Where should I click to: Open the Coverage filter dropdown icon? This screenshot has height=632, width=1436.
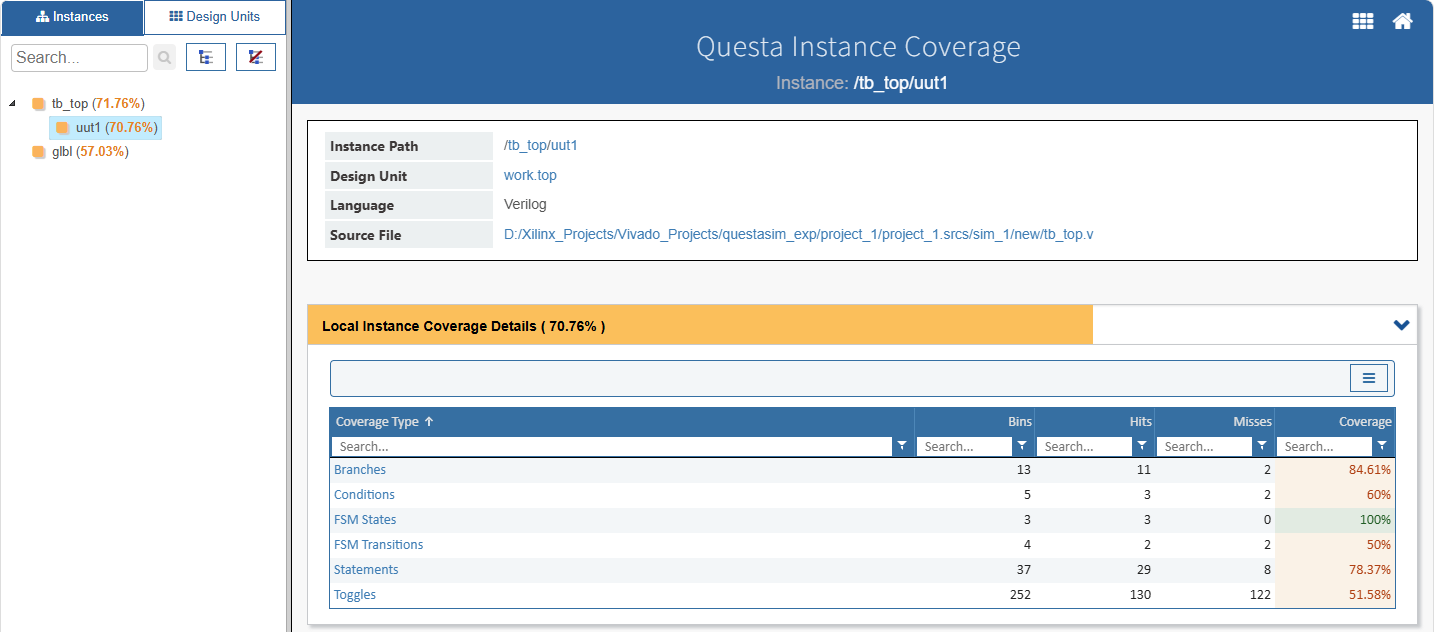tap(1382, 447)
